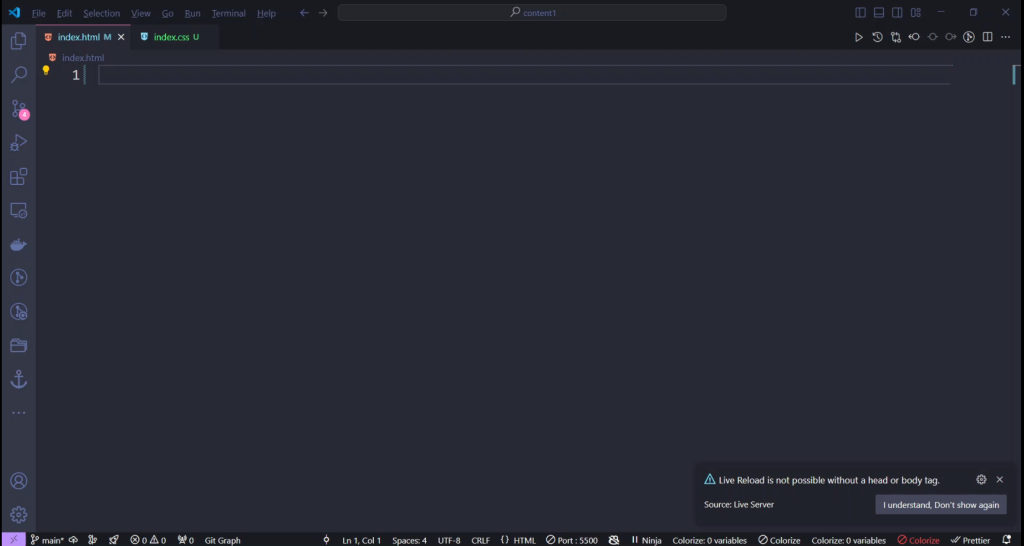Show additional views via activity bar ellipsis

coord(18,413)
